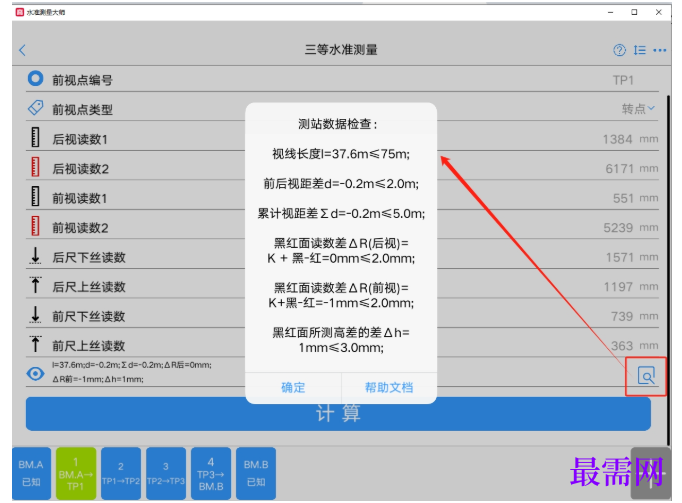
Task: Click the red ruler icon for 后视读数2
Action: click(36, 167)
